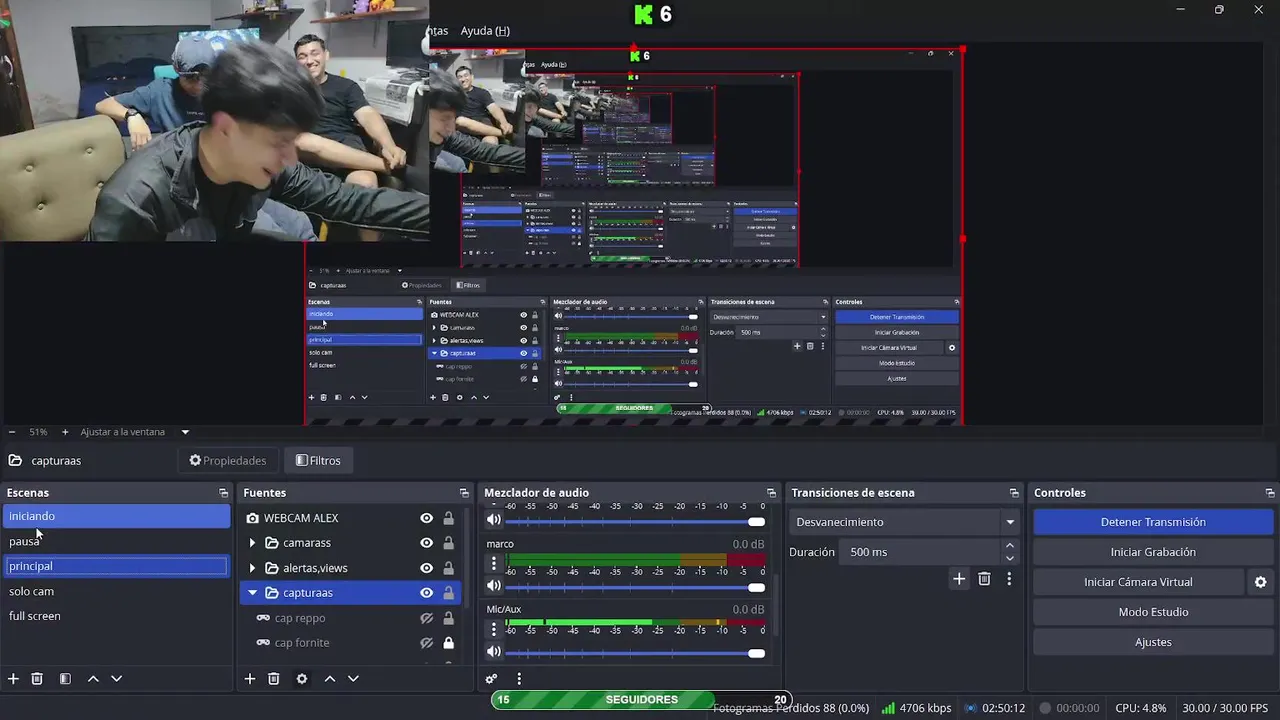Show the cap reppo source
Viewport: 1280px width, 720px height.
[x=426, y=618]
